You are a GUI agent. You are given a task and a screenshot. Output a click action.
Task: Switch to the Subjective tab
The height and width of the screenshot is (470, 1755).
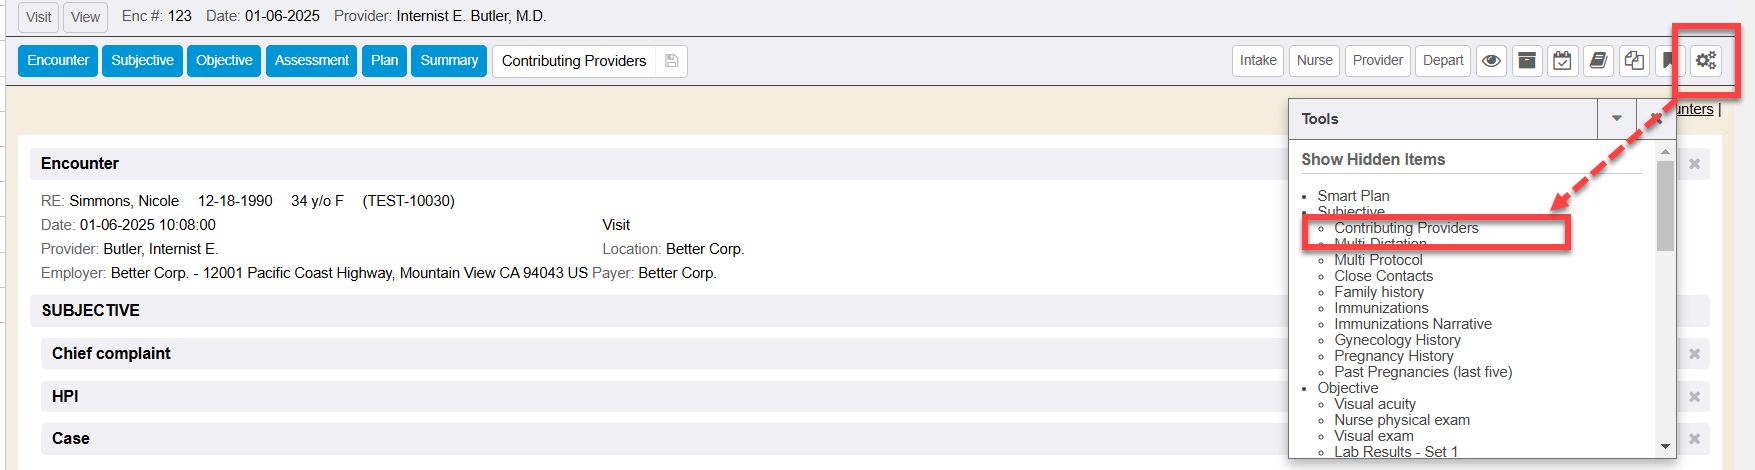pyautogui.click(x=142, y=61)
